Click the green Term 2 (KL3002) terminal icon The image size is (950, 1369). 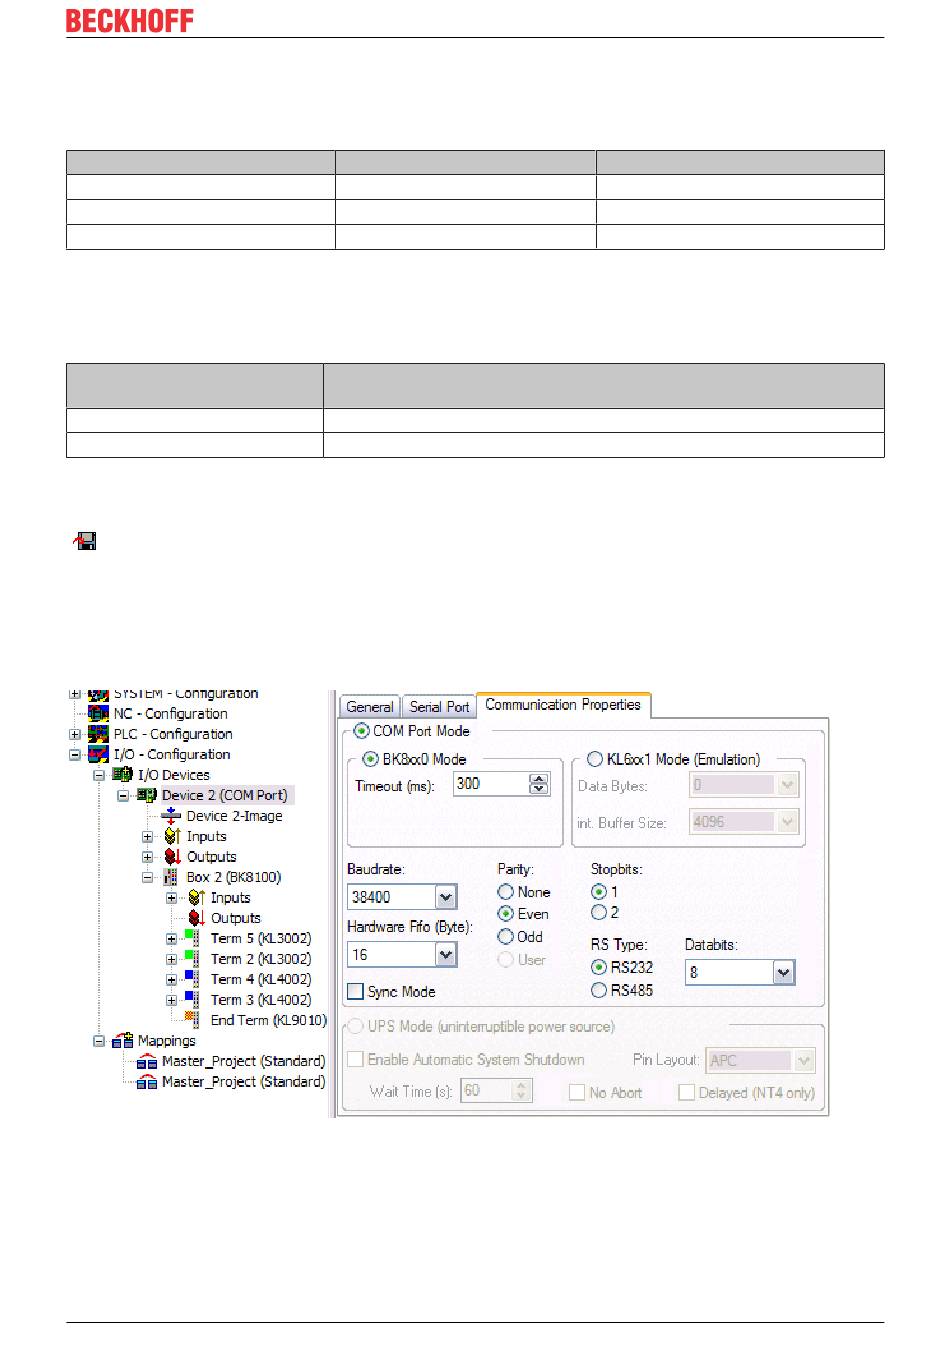(190, 959)
